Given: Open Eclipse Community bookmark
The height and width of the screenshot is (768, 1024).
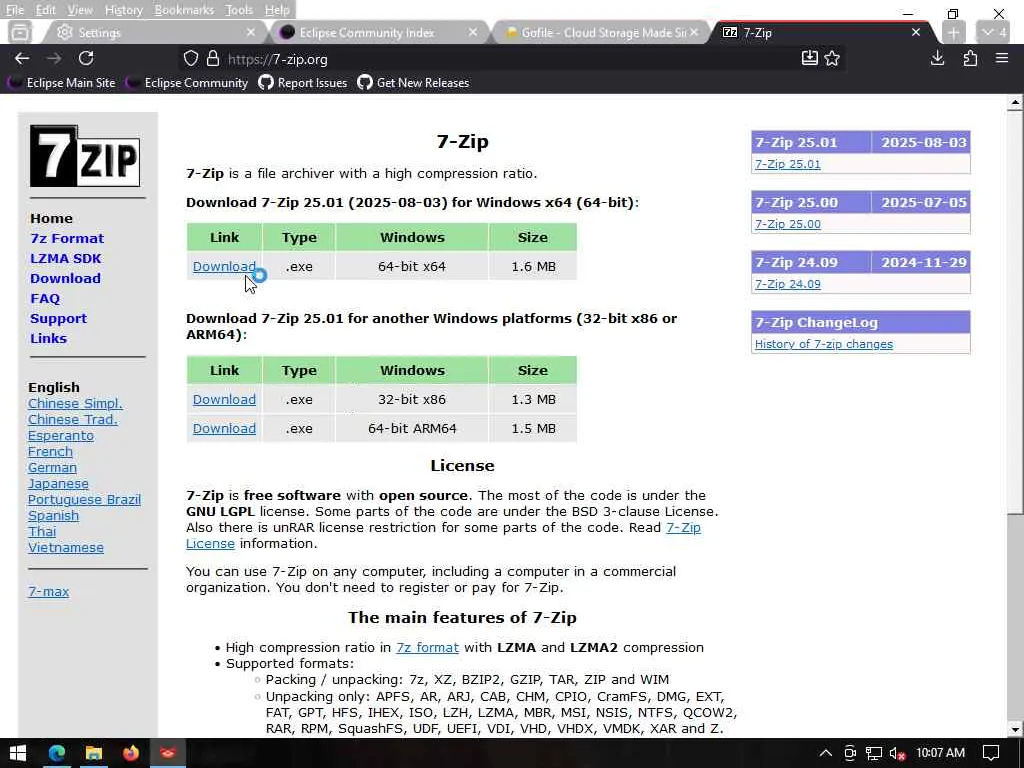Looking at the screenshot, I should 187,83.
